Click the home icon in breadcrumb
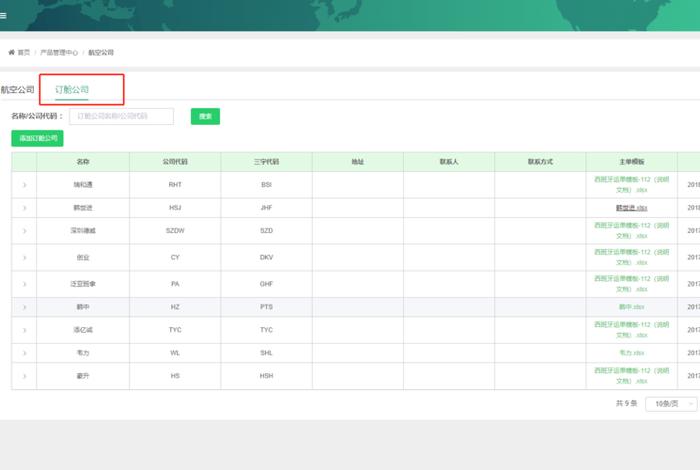Image resolution: width=700 pixels, height=470 pixels. click(12, 52)
